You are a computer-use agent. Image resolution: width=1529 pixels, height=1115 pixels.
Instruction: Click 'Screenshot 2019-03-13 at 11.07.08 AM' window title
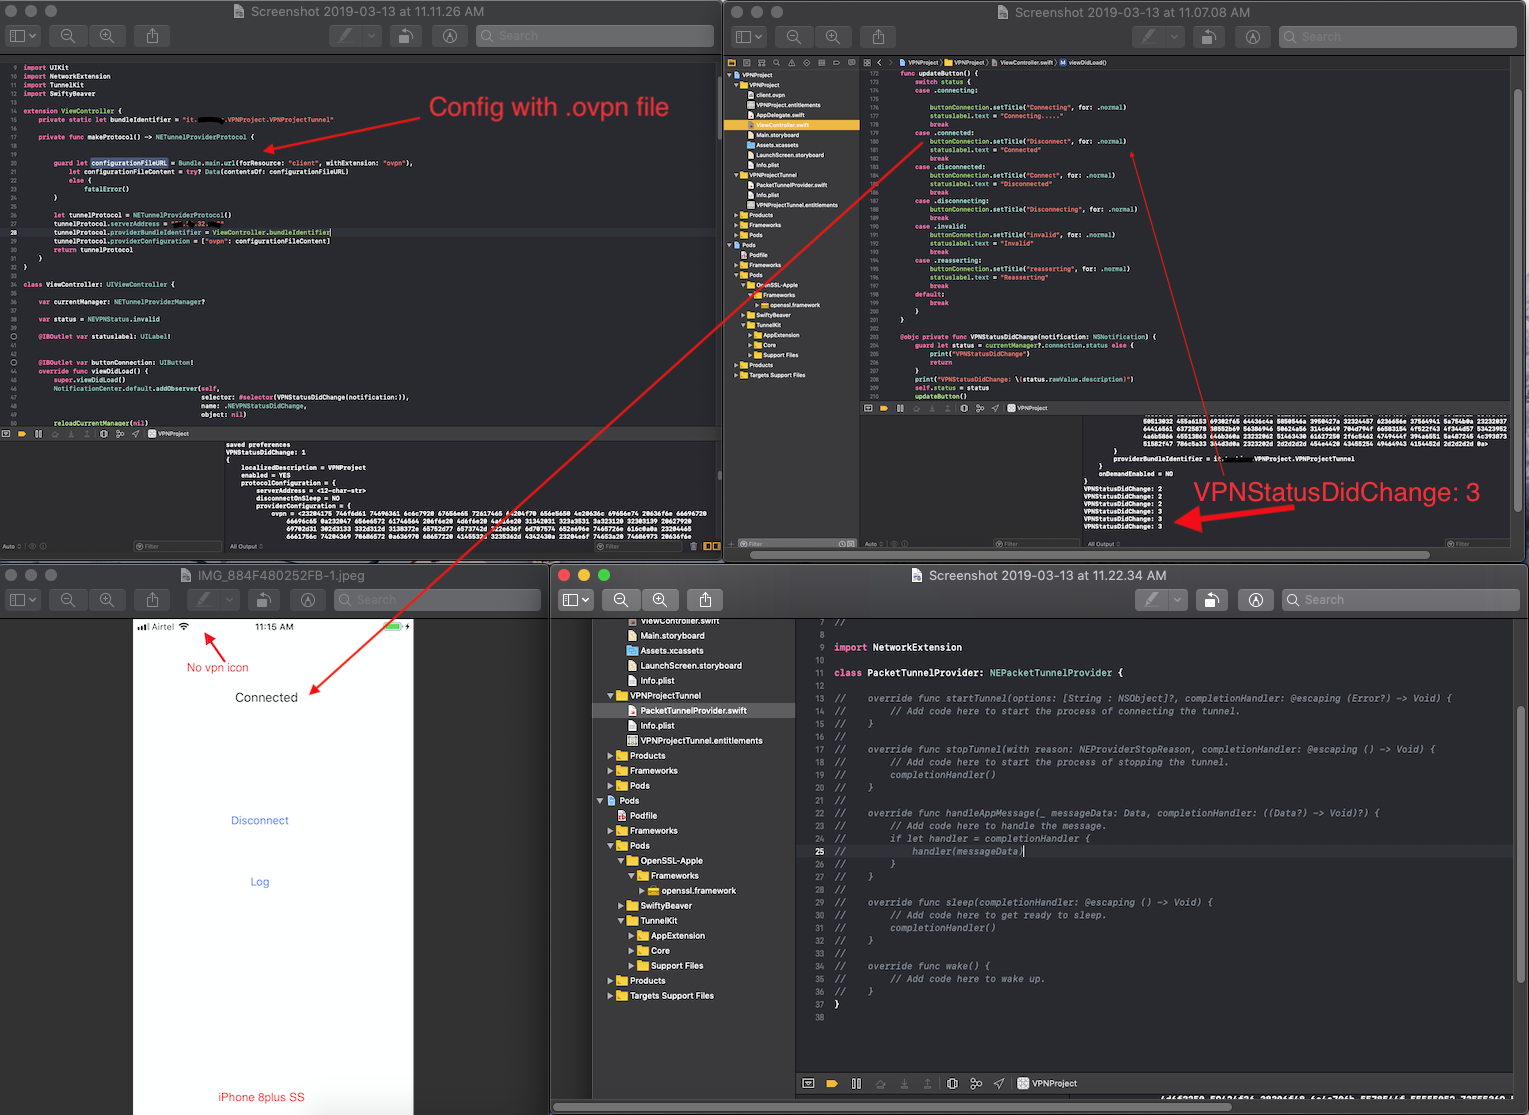coord(1132,13)
